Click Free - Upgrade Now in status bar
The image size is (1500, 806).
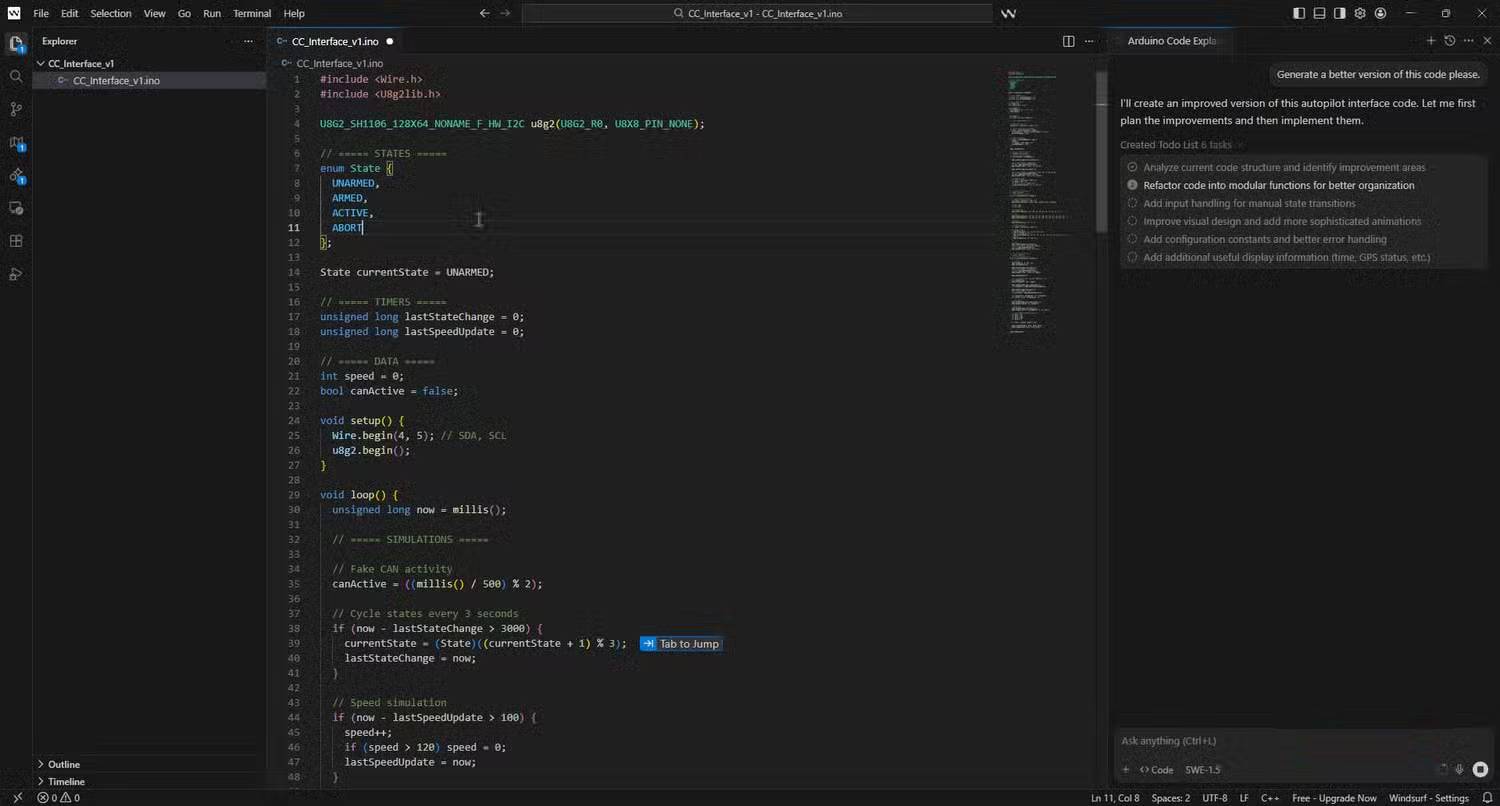pos(1334,798)
